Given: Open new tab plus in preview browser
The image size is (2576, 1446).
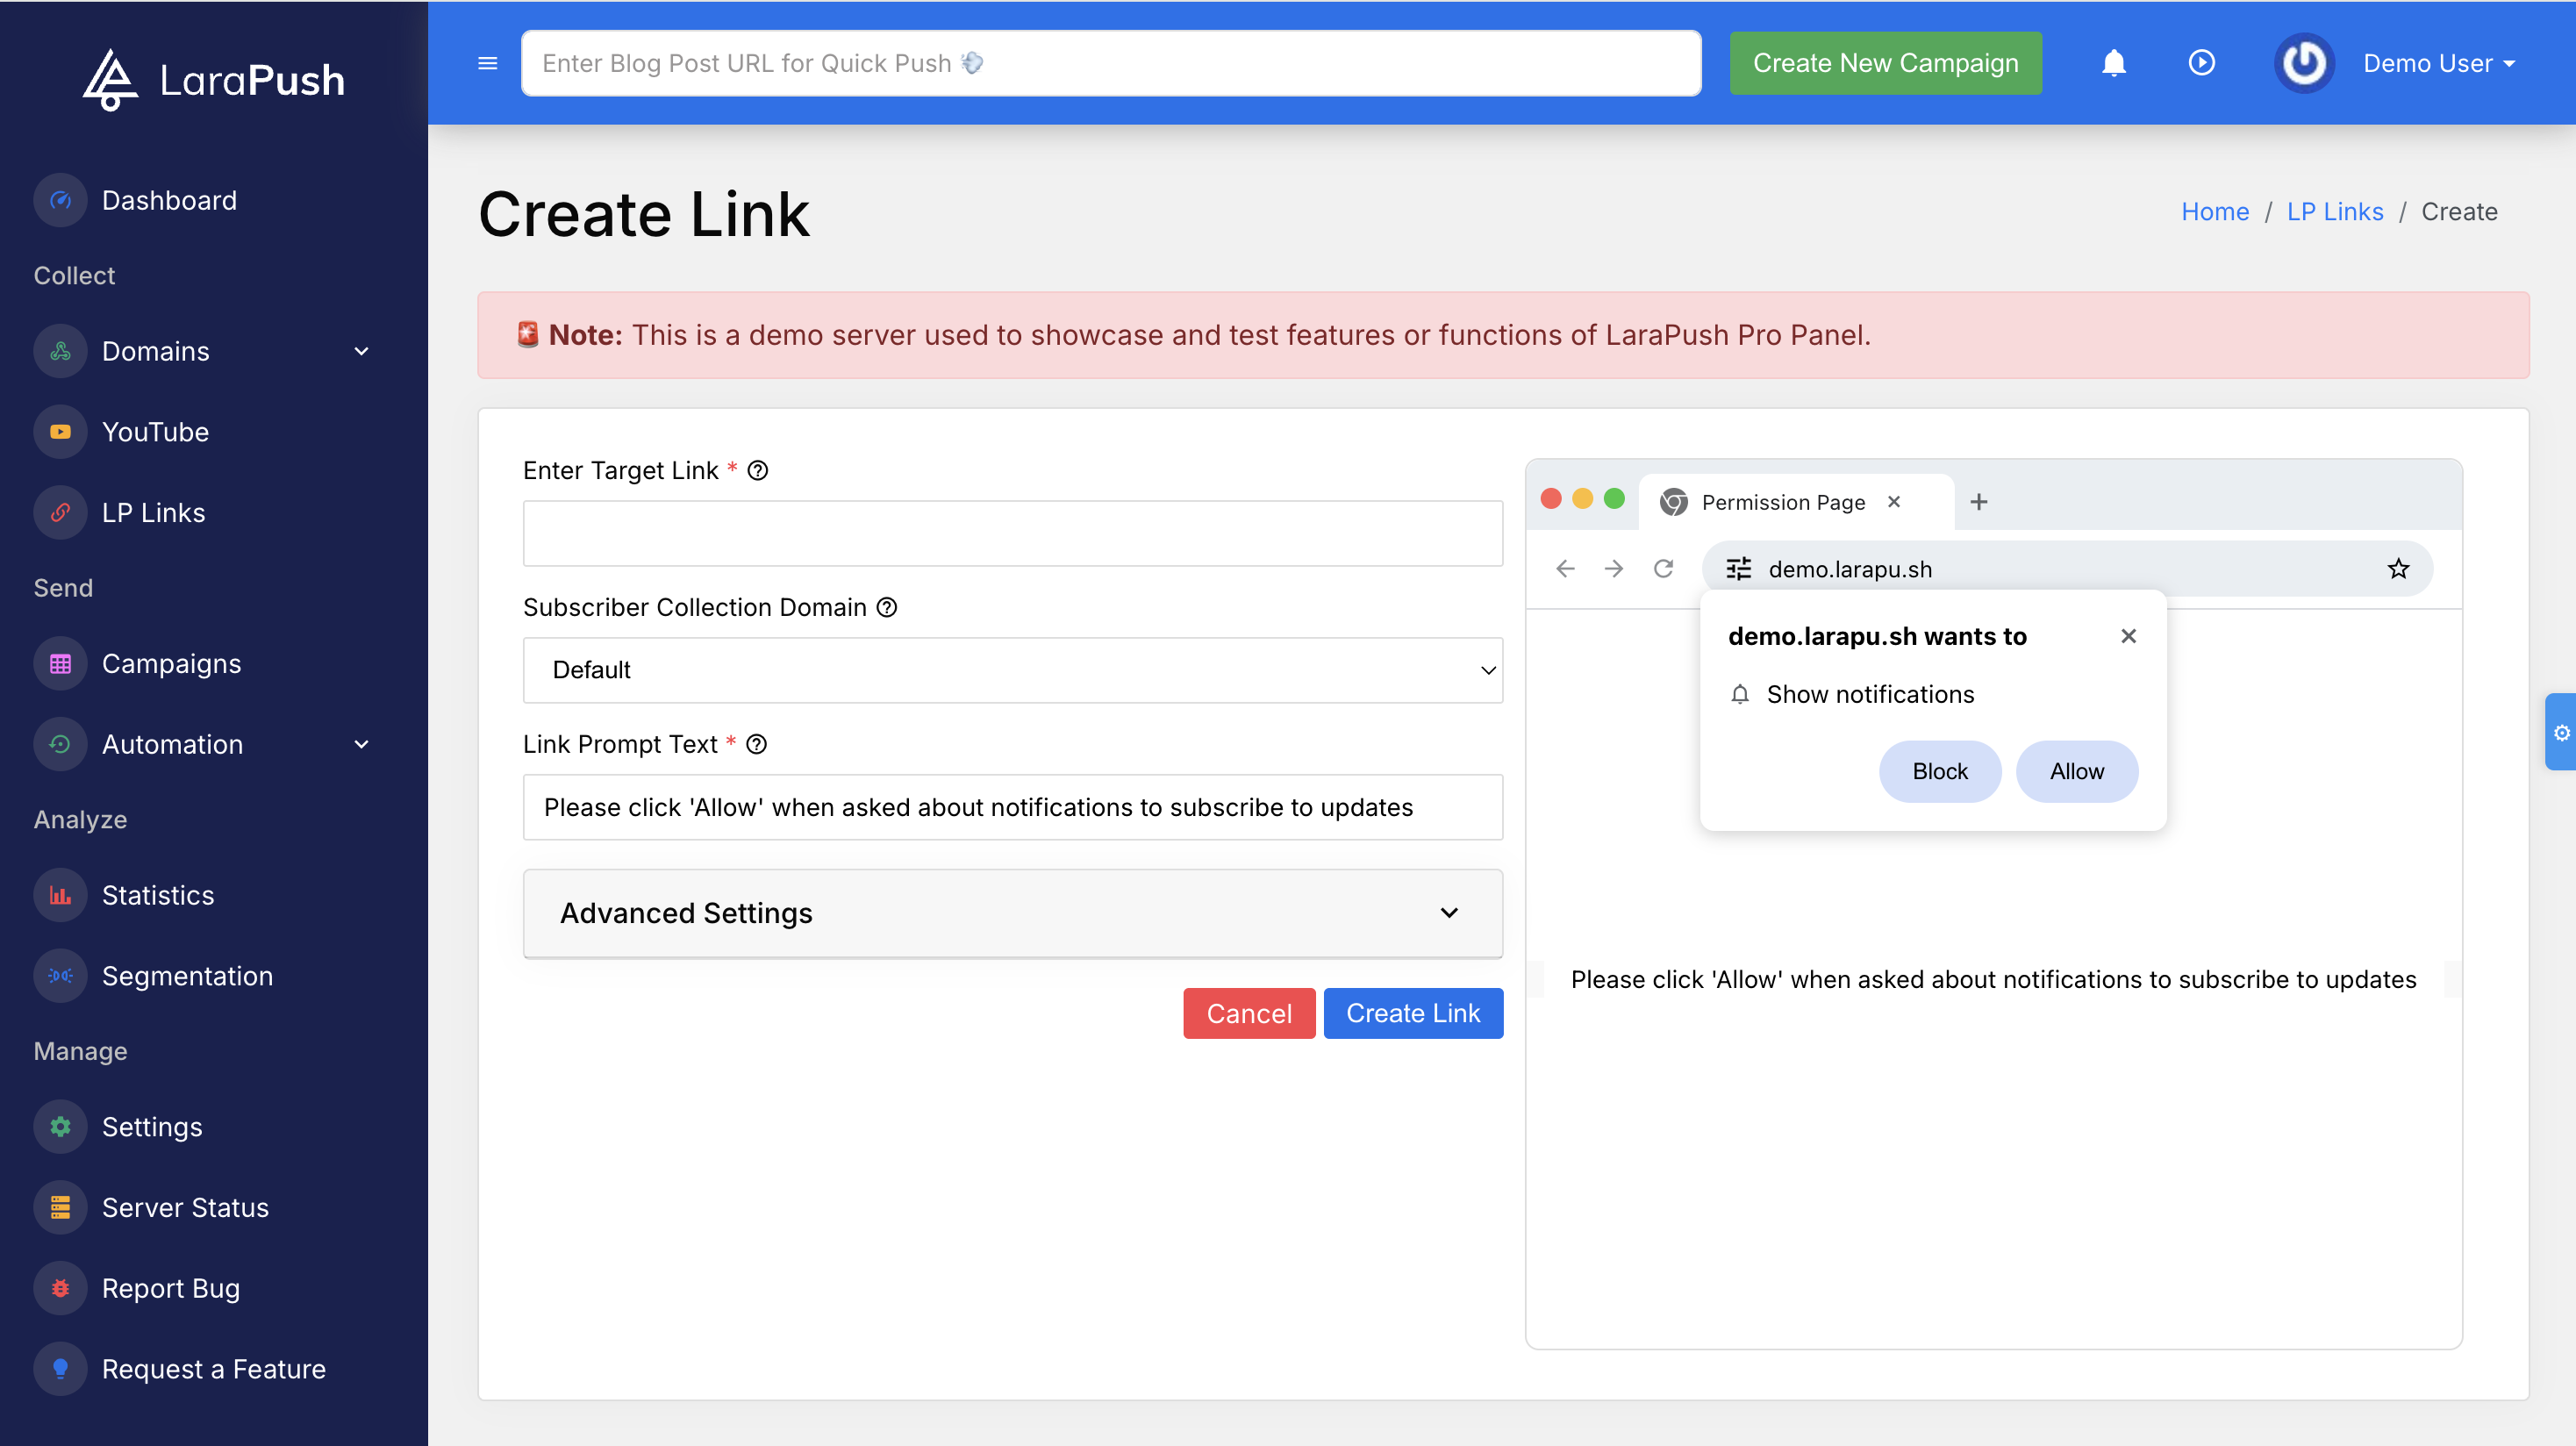Looking at the screenshot, I should coord(1978,502).
